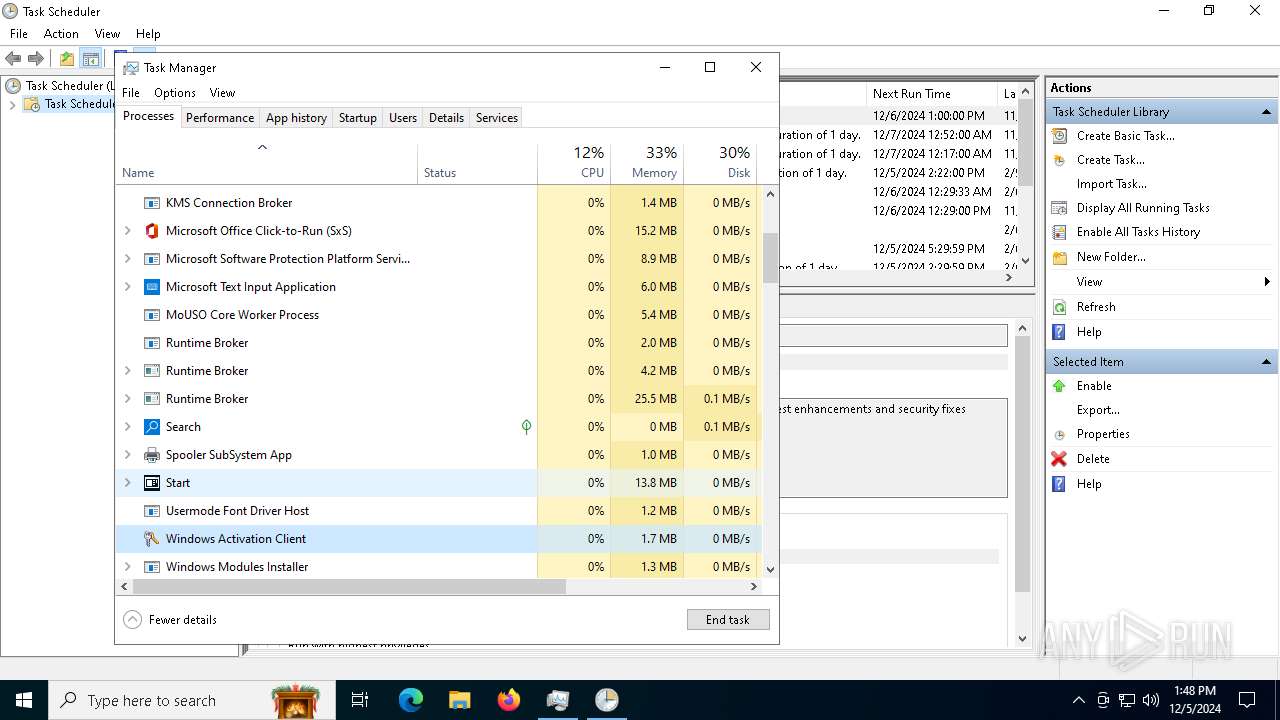Open the Services tab
The image size is (1280, 720).
(x=497, y=118)
